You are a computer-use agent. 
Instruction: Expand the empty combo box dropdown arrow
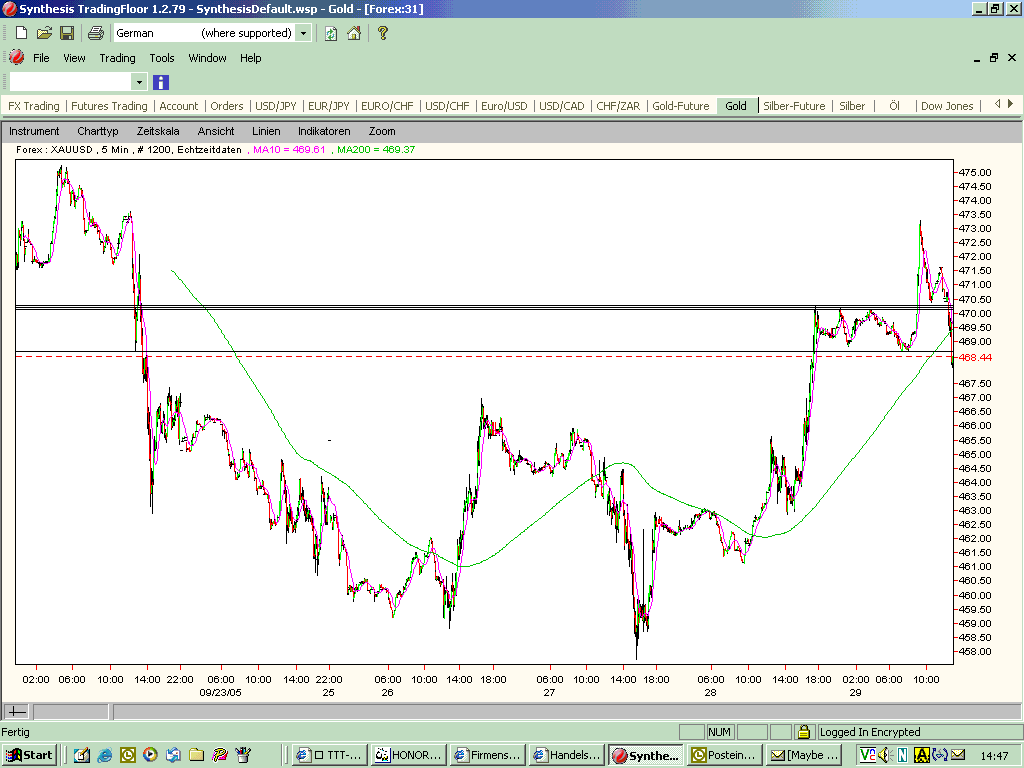[138, 82]
